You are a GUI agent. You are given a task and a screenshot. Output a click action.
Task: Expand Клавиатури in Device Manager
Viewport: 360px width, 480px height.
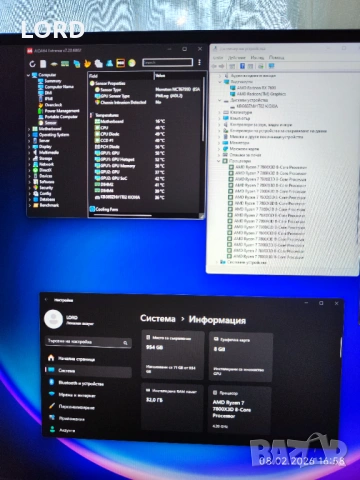point(220,112)
